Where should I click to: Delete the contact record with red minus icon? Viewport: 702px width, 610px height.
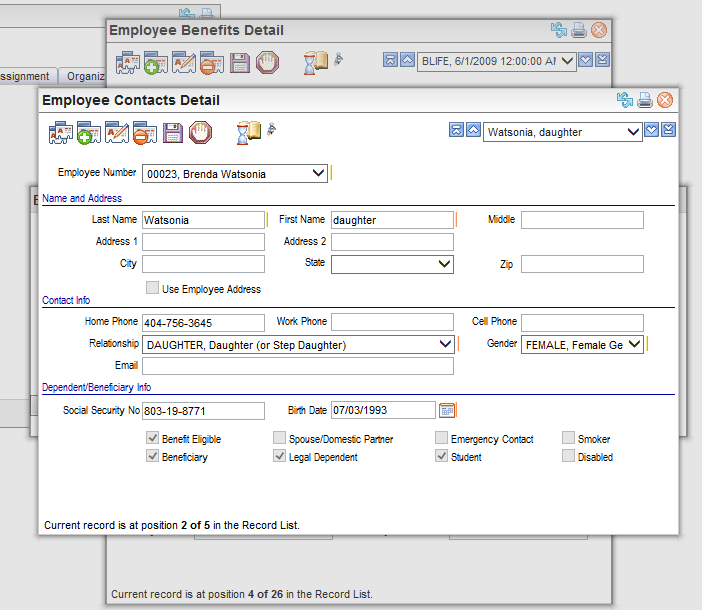(145, 132)
